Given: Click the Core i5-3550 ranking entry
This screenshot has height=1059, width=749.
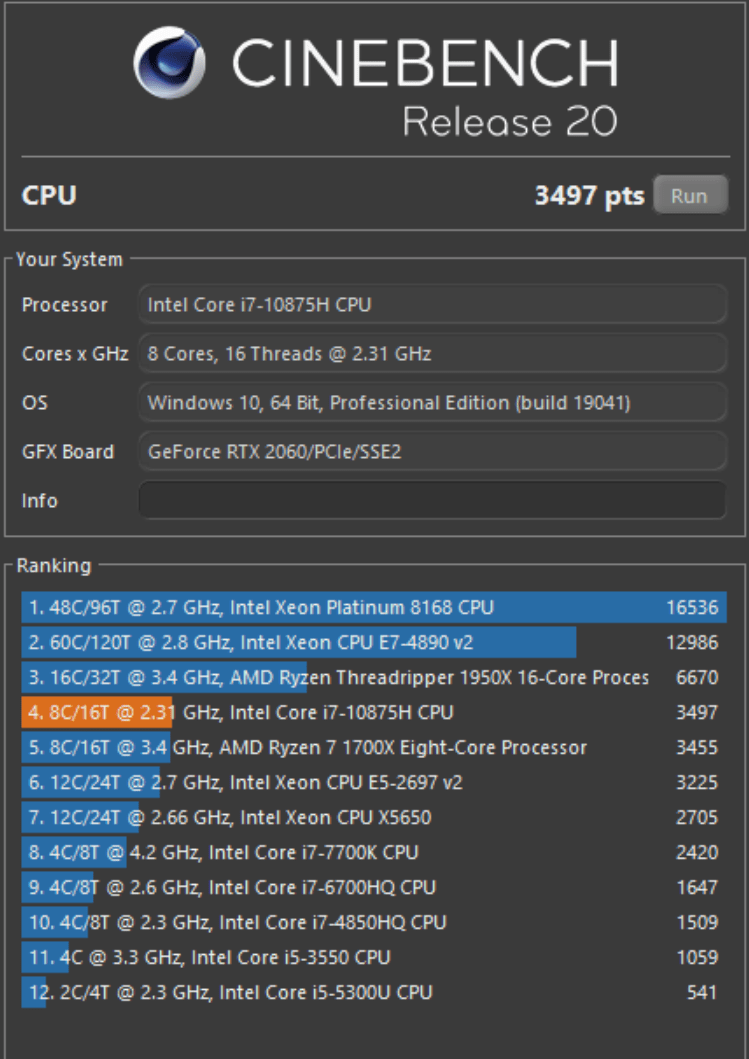Looking at the screenshot, I should (x=373, y=958).
